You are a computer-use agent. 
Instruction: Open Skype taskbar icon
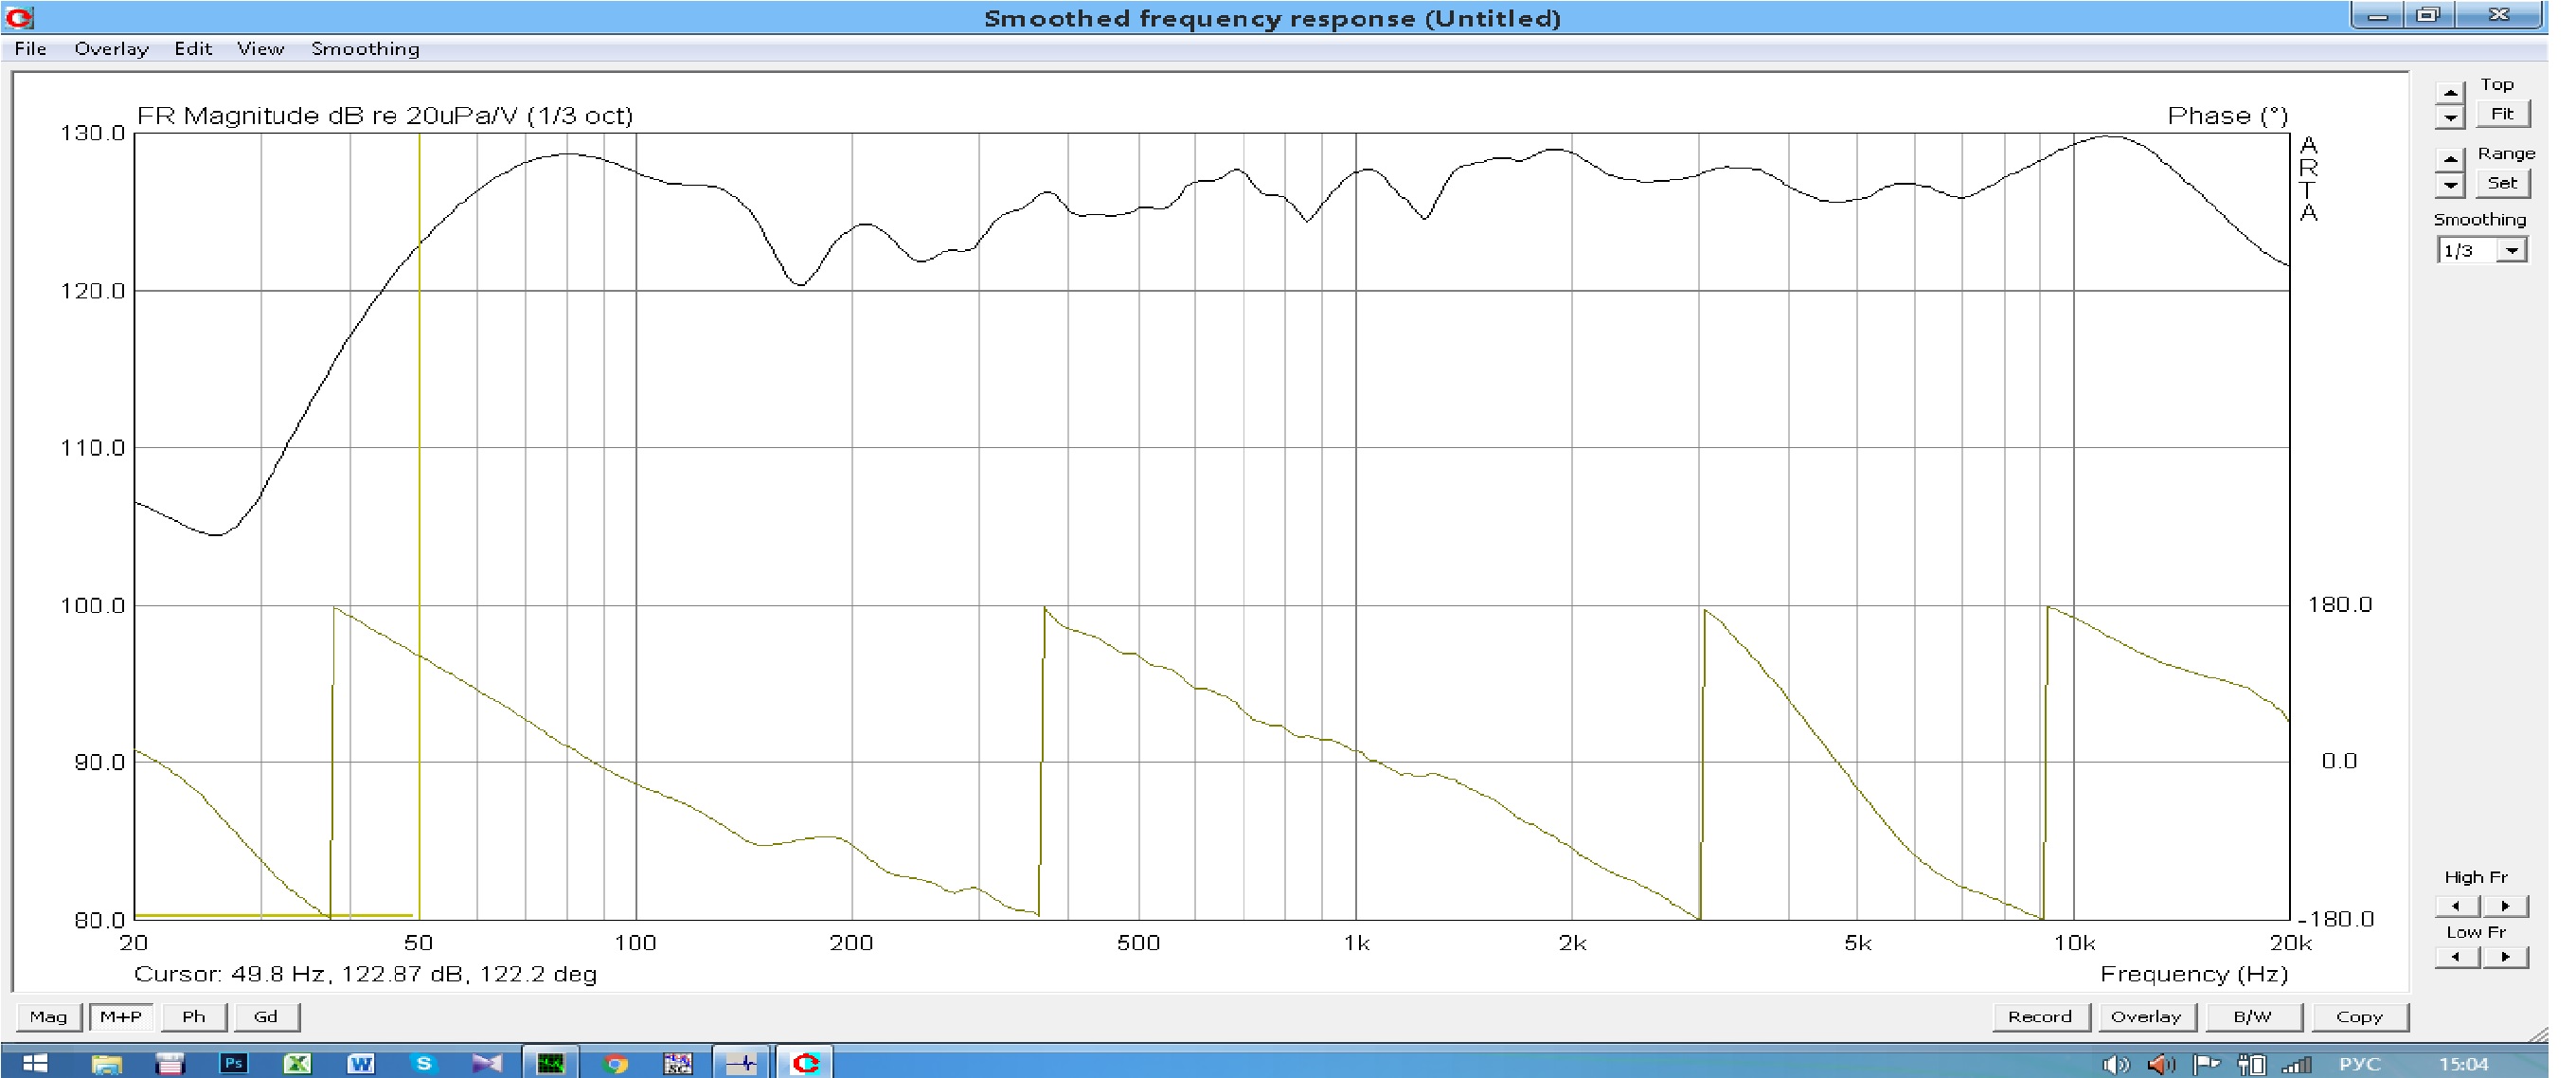tap(424, 1063)
